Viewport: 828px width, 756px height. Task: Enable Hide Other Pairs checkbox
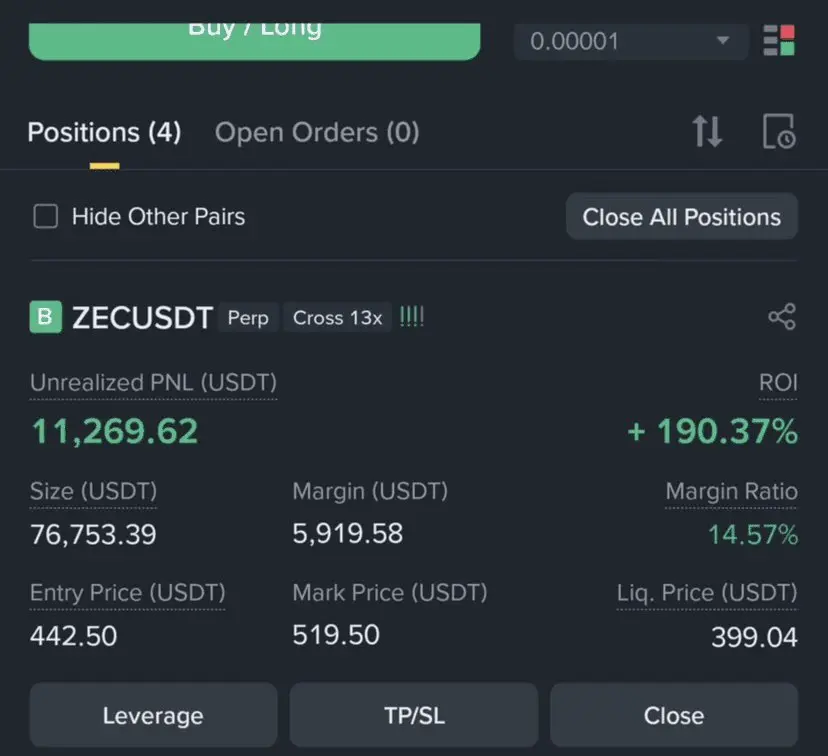pyautogui.click(x=46, y=216)
